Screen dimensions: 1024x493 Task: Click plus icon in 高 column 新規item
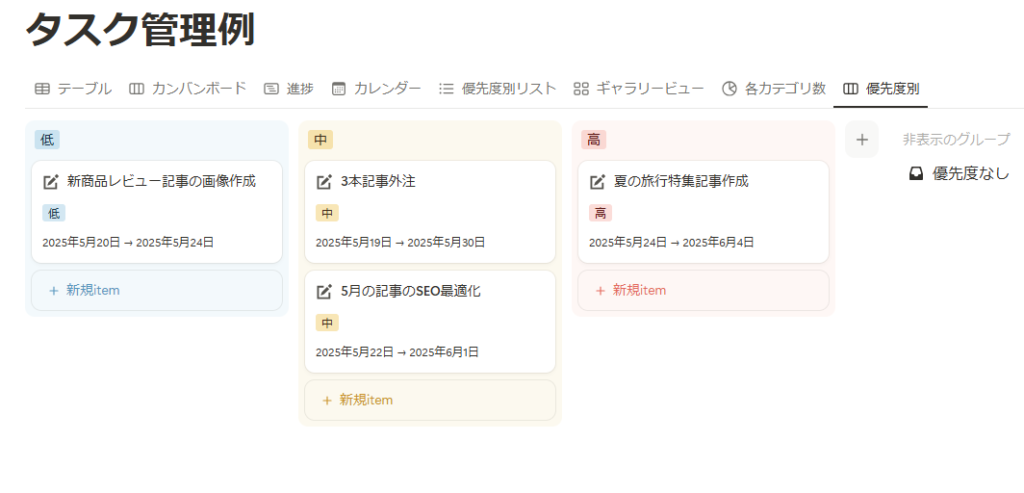pos(600,291)
